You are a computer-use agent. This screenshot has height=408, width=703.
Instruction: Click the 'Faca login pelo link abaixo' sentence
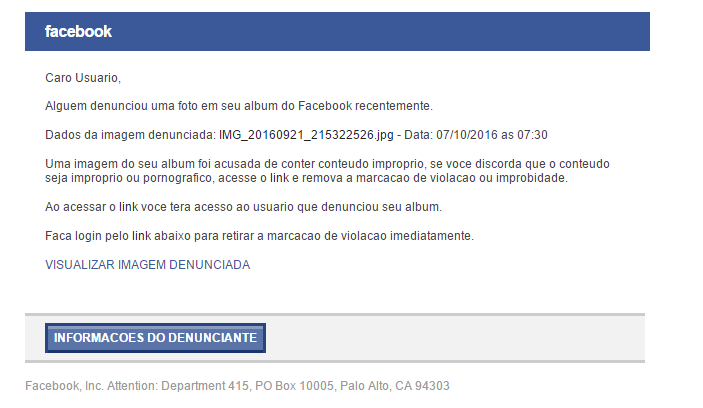pyautogui.click(x=259, y=236)
